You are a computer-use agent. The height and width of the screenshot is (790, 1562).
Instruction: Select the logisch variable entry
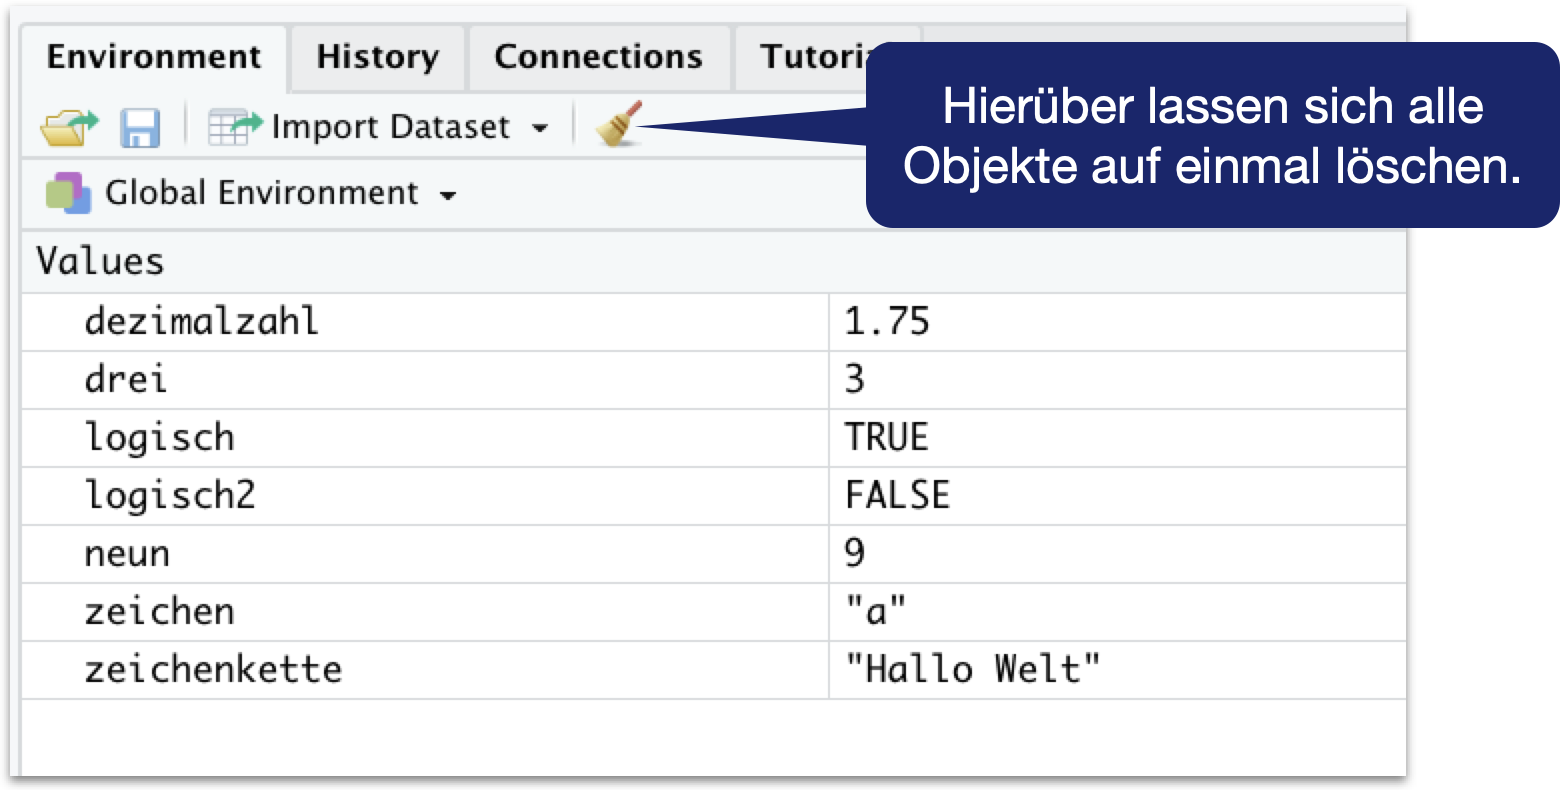tap(159, 437)
